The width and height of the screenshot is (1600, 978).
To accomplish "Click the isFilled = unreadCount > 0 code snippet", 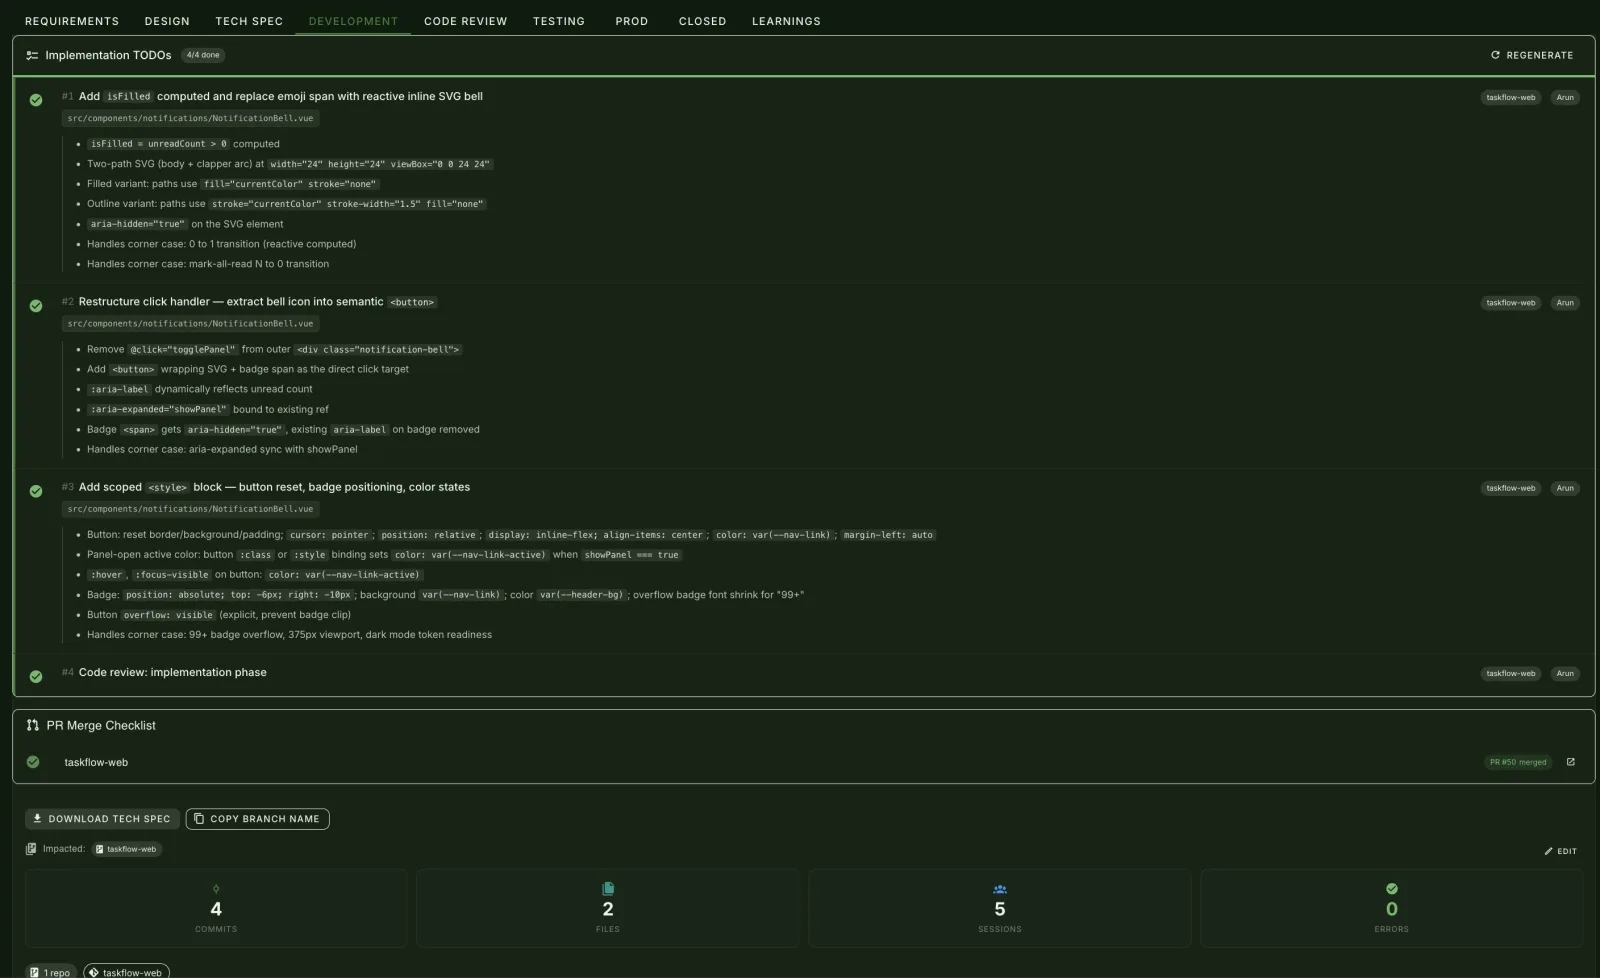I will pos(158,144).
